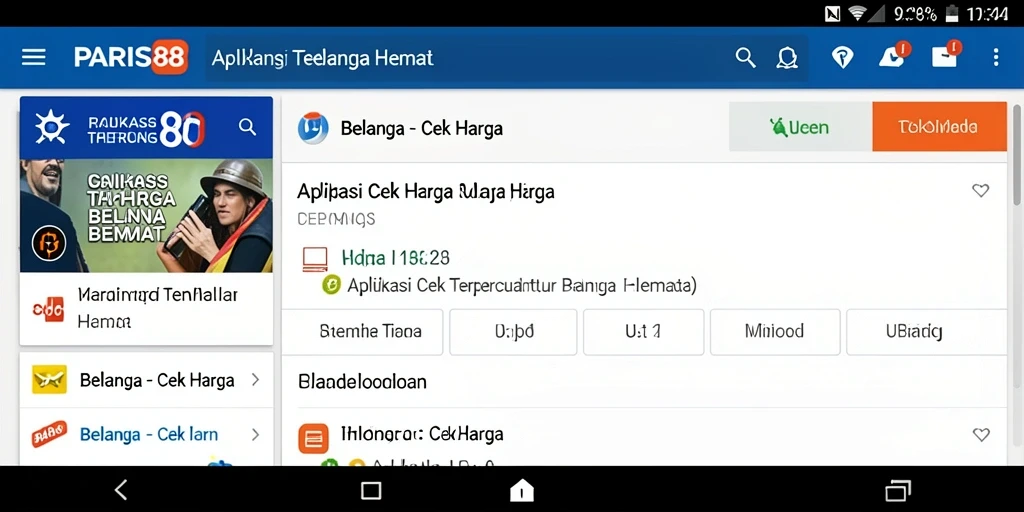Open 'Maraimrqd Tenflallar' sidebar entry
Viewport: 1024px width, 512px height.
[146, 308]
